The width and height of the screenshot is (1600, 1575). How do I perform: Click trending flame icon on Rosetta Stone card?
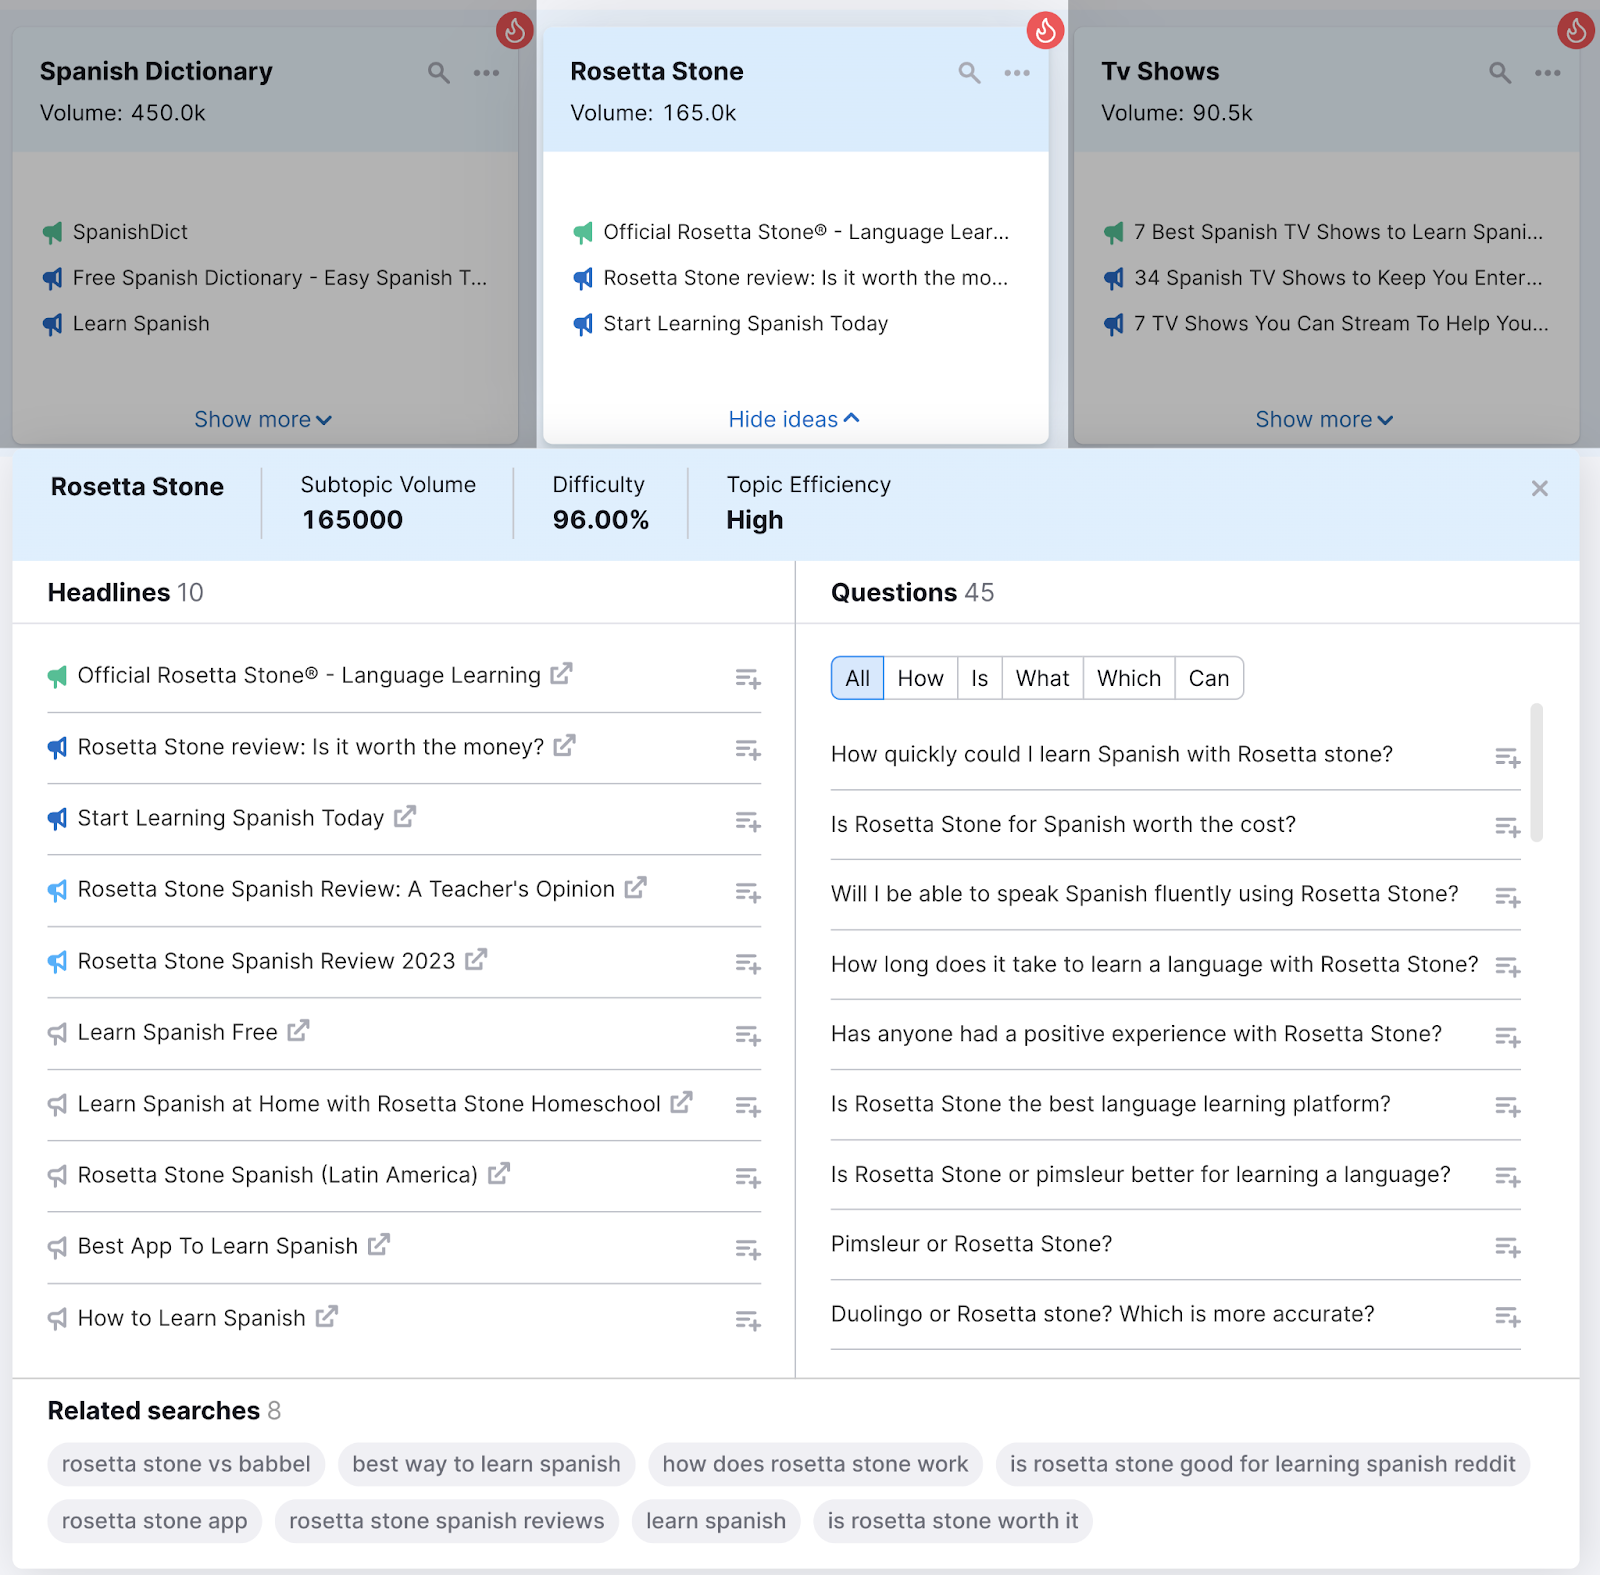pyautogui.click(x=1045, y=30)
